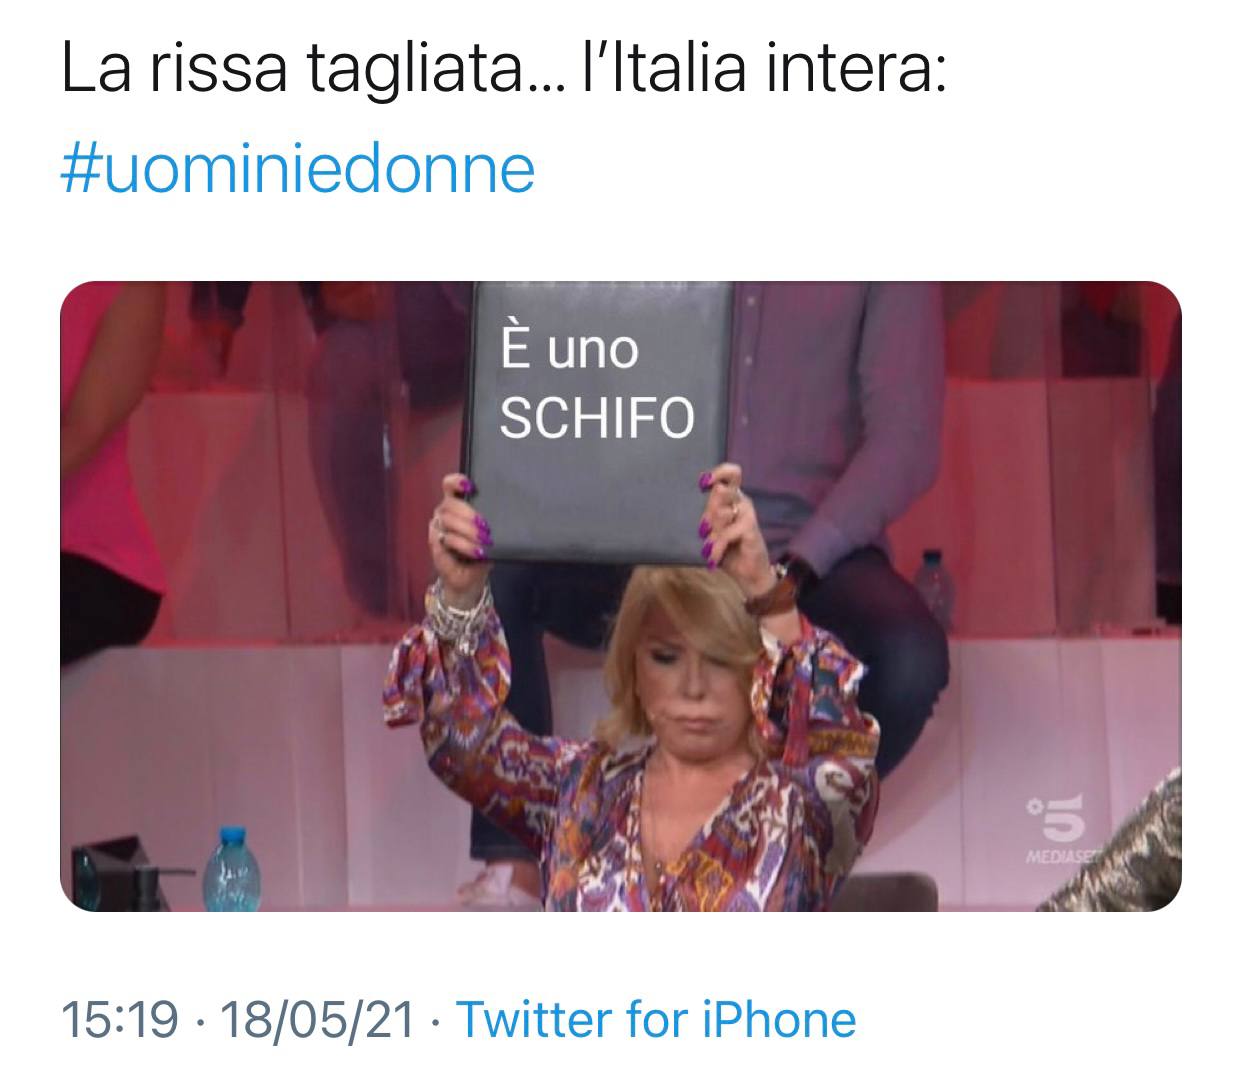Click the 15:19 tweet time
This screenshot has width=1242, height=1078.
tap(120, 1020)
